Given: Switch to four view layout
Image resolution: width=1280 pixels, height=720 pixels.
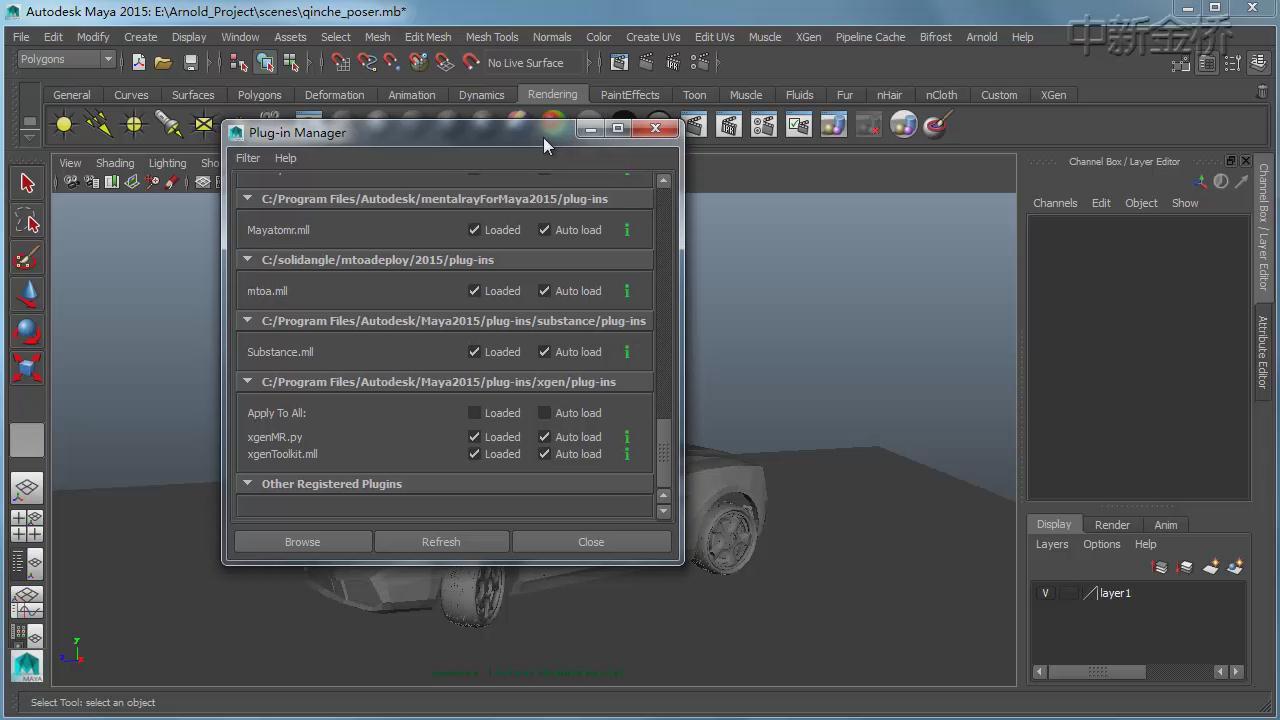Looking at the screenshot, I should pos(27,526).
